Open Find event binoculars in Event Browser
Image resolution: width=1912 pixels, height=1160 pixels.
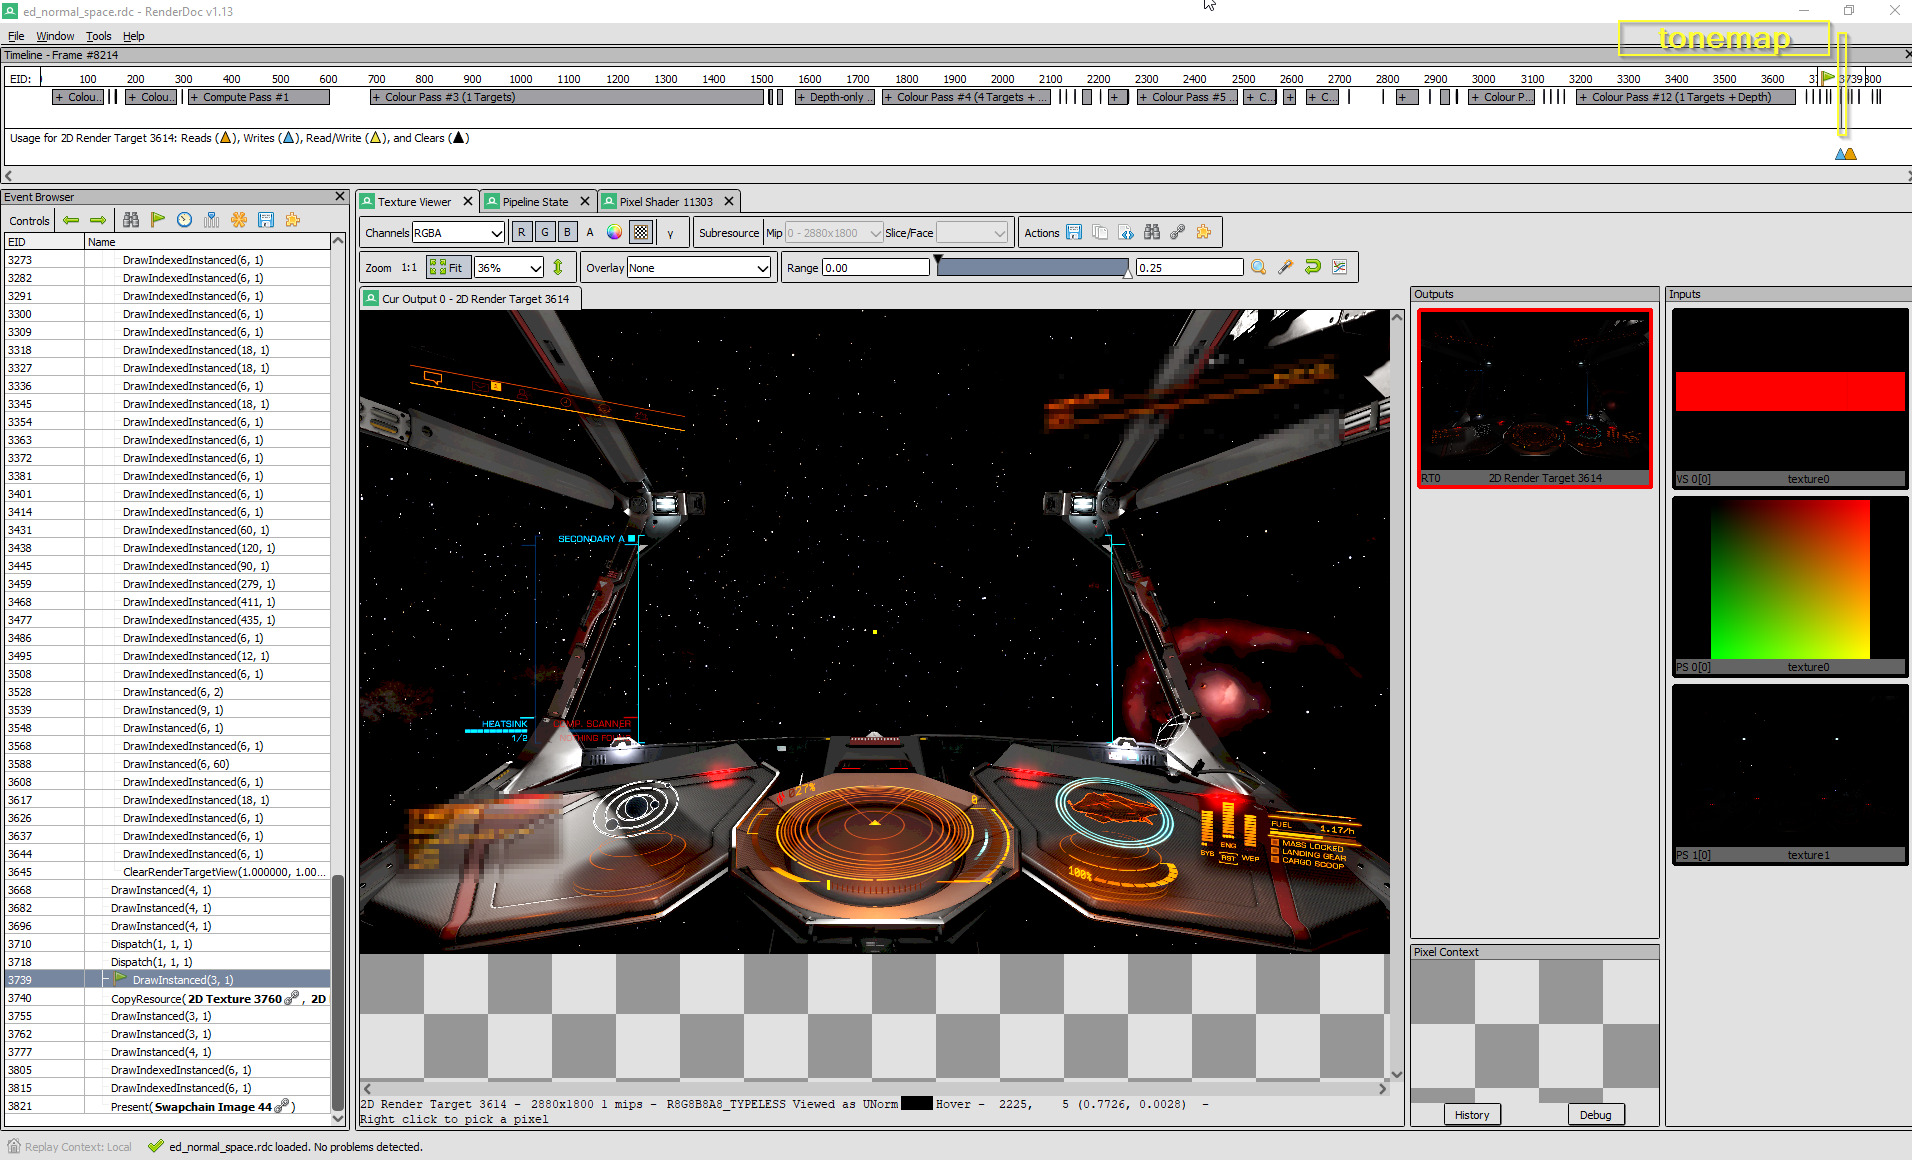click(131, 220)
